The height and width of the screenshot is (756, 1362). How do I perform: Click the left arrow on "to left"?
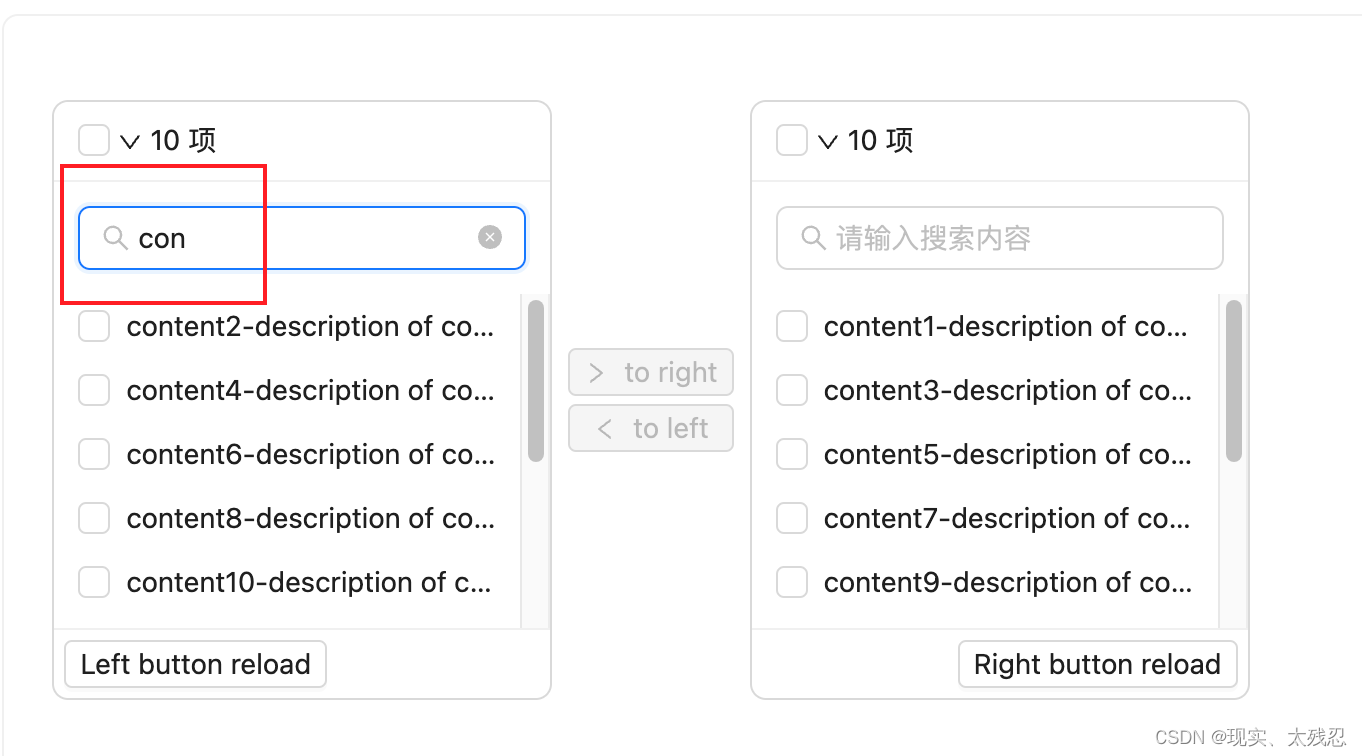[604, 429]
